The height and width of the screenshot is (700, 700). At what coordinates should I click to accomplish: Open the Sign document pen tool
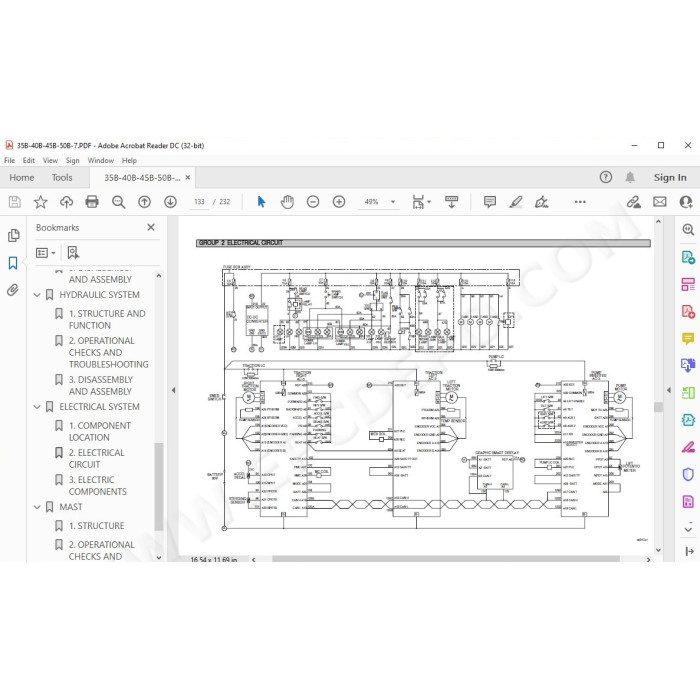click(542, 202)
